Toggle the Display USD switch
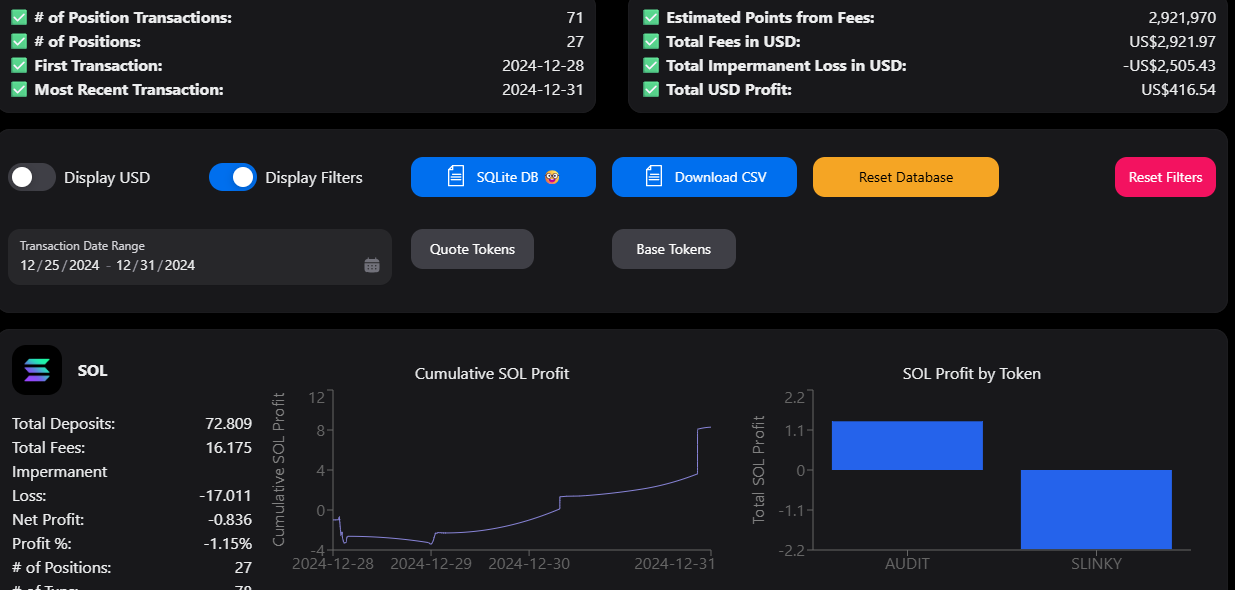 [32, 177]
